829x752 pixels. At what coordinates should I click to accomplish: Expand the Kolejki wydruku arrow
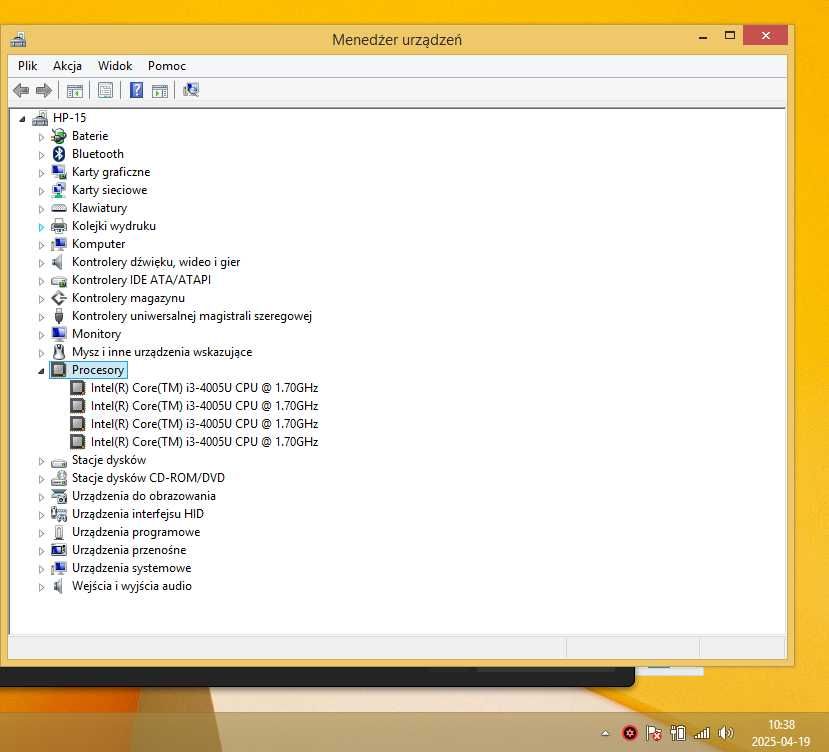(x=41, y=227)
